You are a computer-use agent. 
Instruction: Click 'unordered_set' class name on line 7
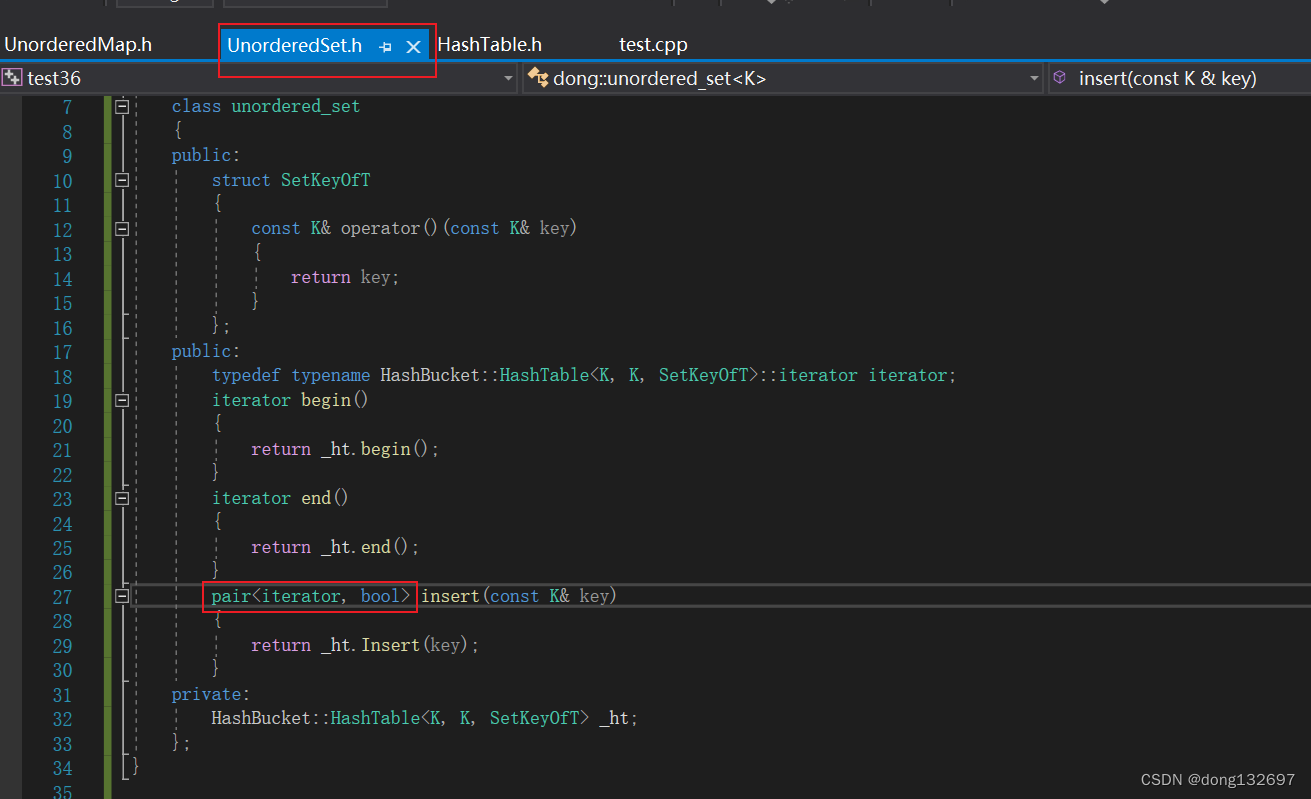pyautogui.click(x=296, y=106)
